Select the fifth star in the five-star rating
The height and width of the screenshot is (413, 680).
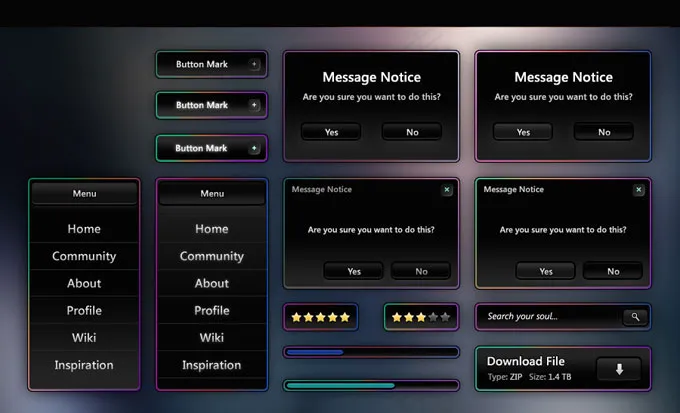[345, 317]
